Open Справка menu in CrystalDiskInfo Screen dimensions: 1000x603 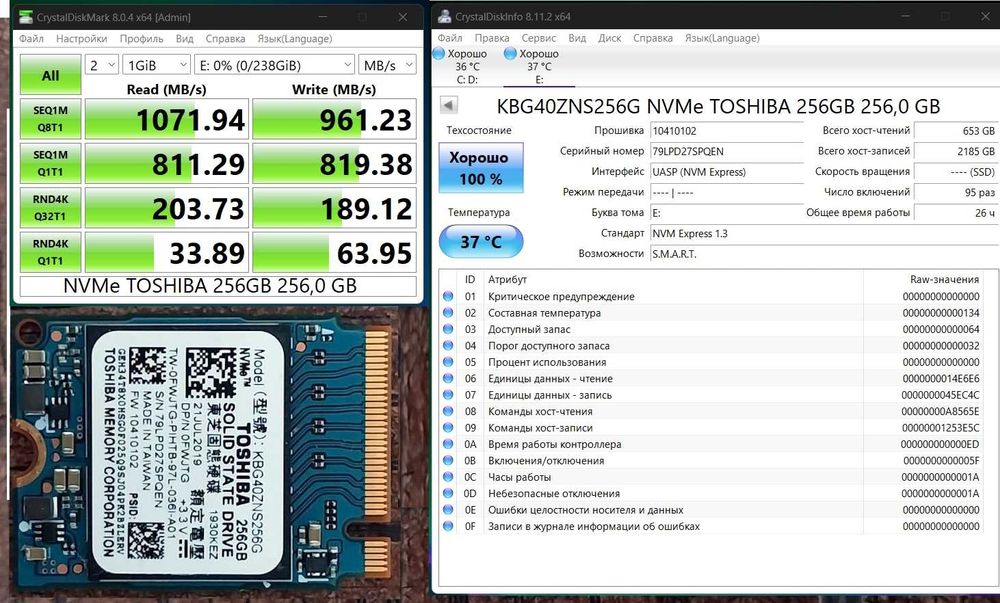[653, 38]
